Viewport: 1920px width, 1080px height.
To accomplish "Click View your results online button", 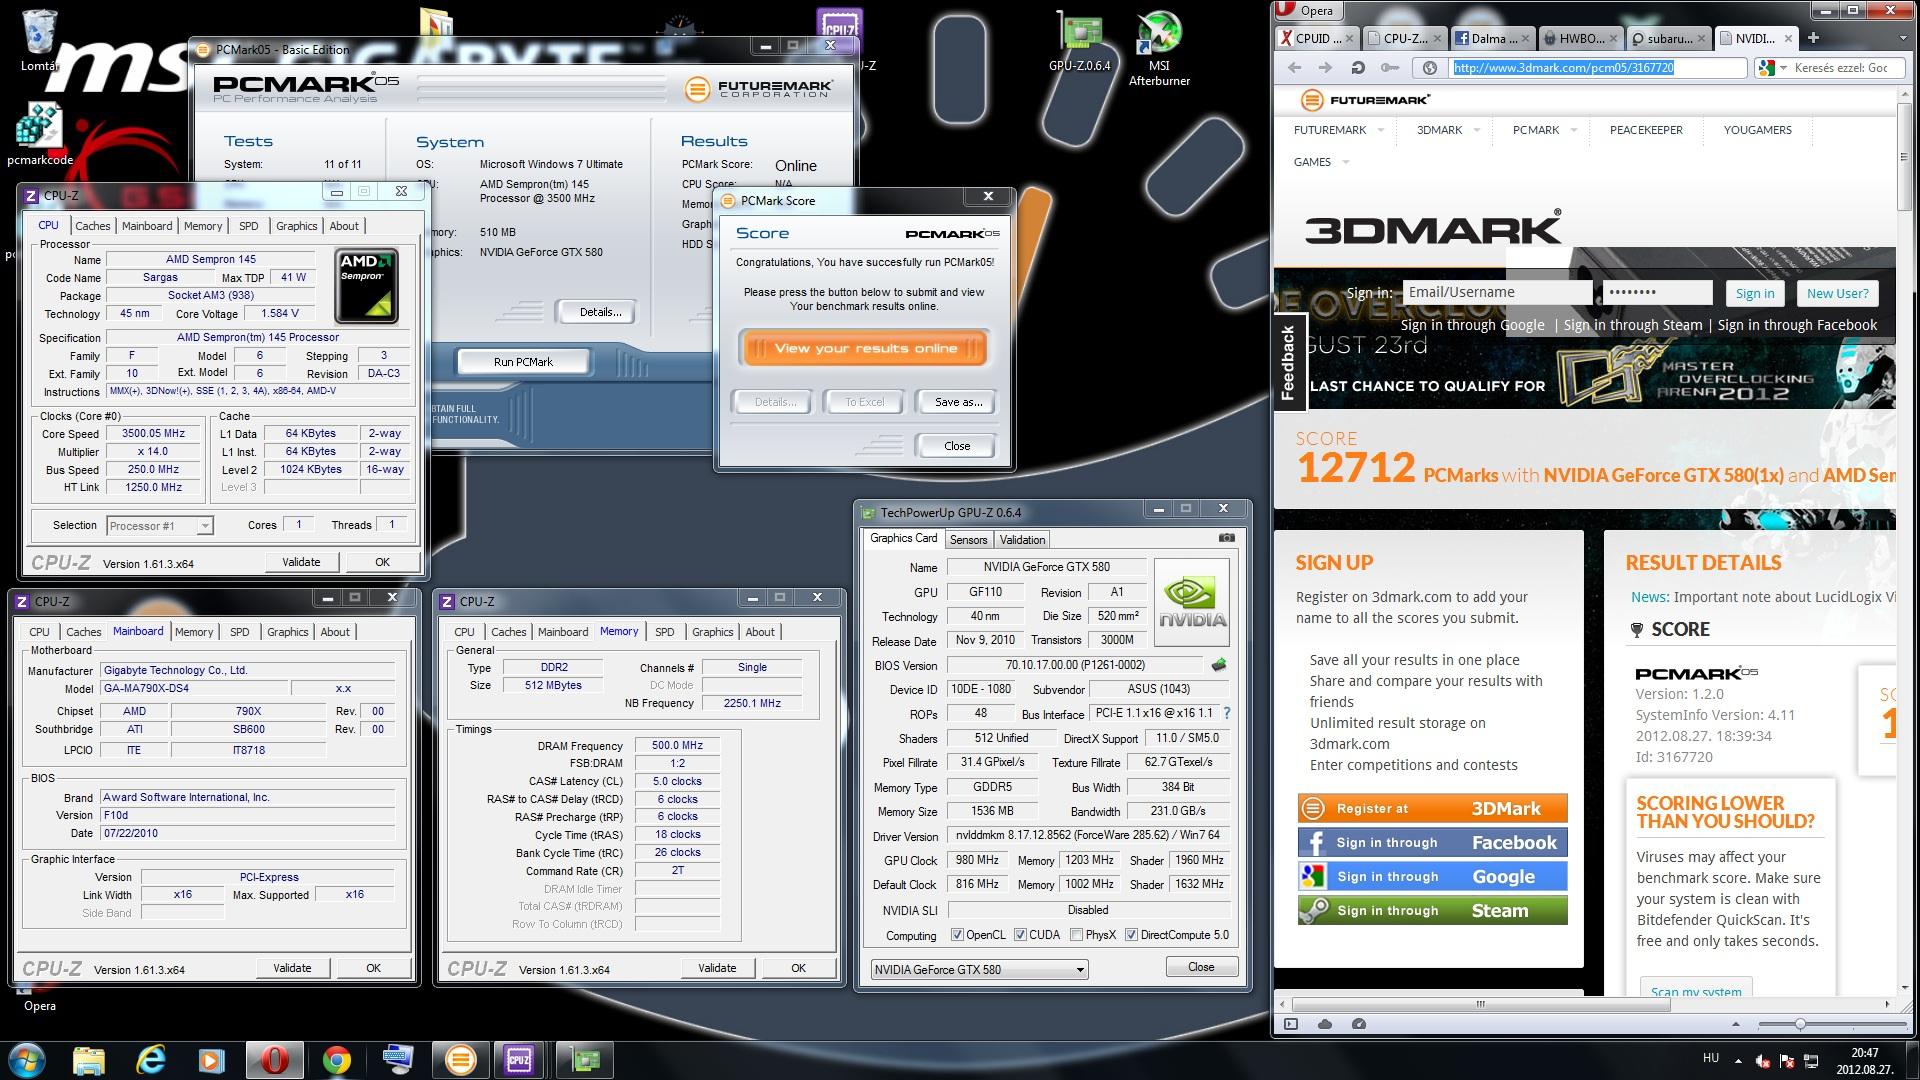I will 865,348.
